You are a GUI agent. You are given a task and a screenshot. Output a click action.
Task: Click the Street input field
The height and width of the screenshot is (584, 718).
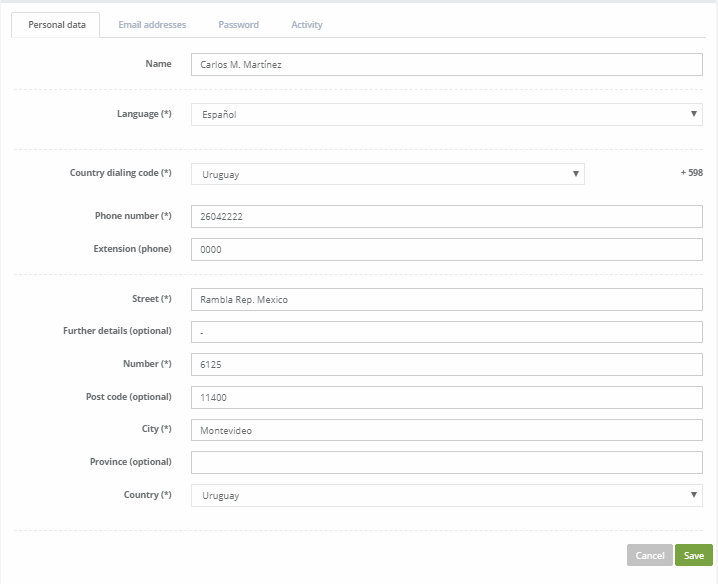[446, 300]
